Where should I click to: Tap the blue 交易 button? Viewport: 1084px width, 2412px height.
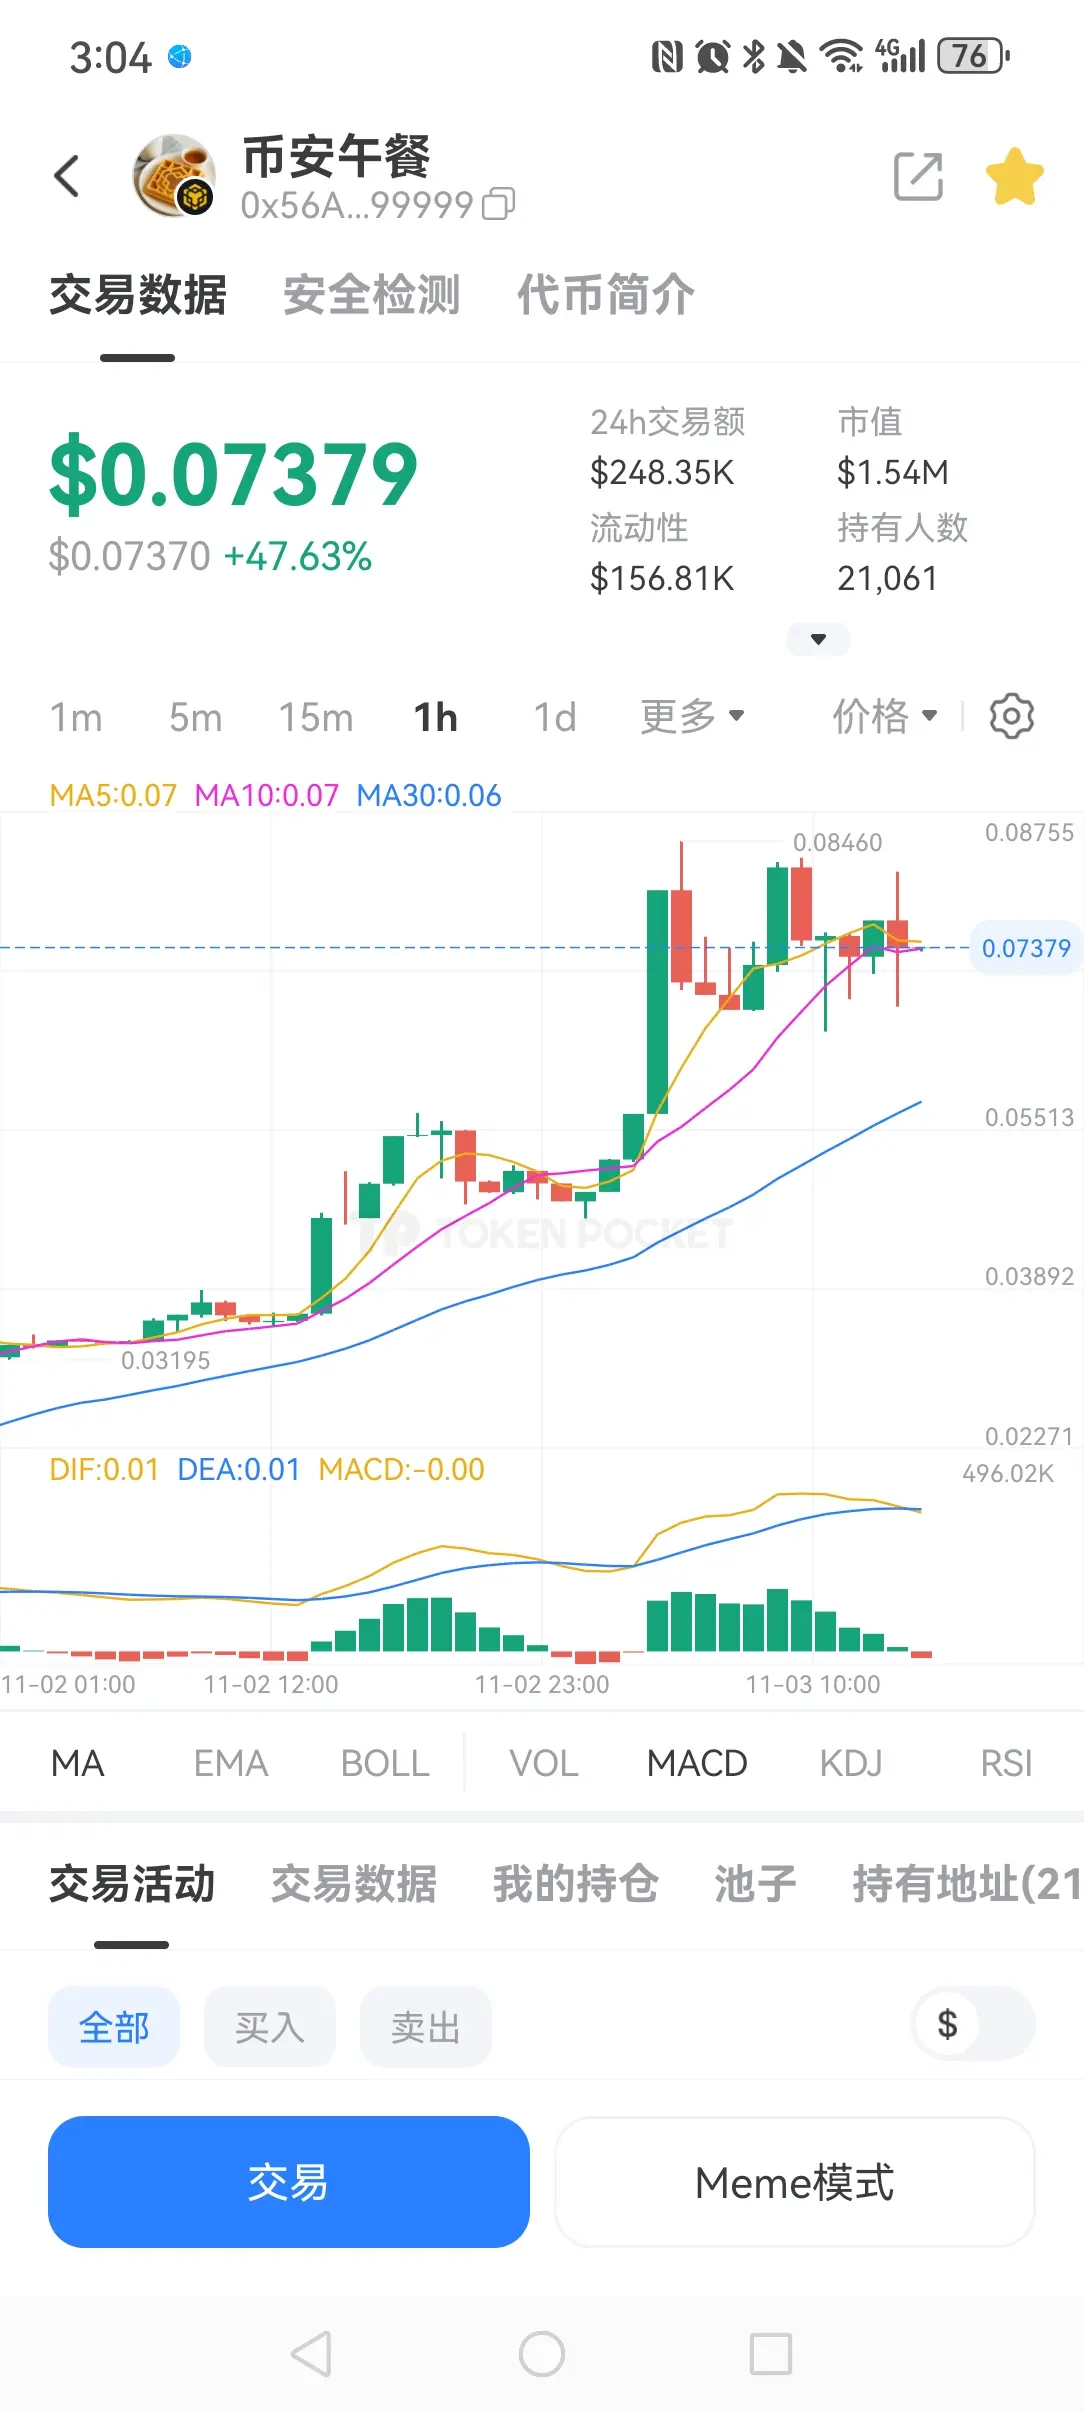[x=289, y=2182]
